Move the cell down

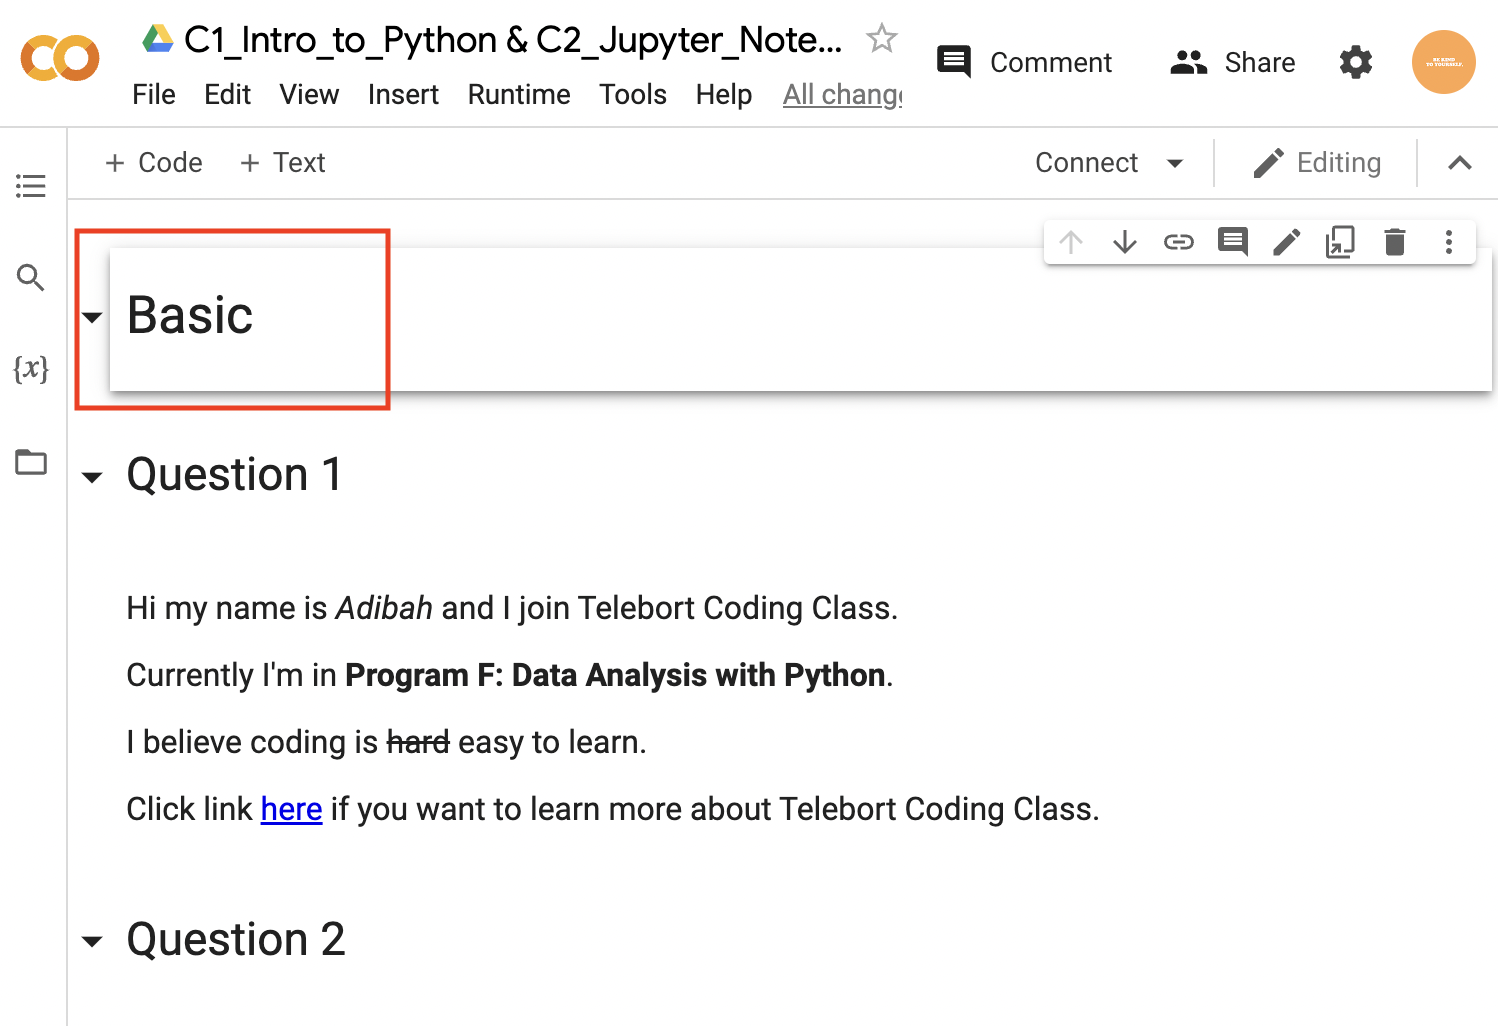1125,242
